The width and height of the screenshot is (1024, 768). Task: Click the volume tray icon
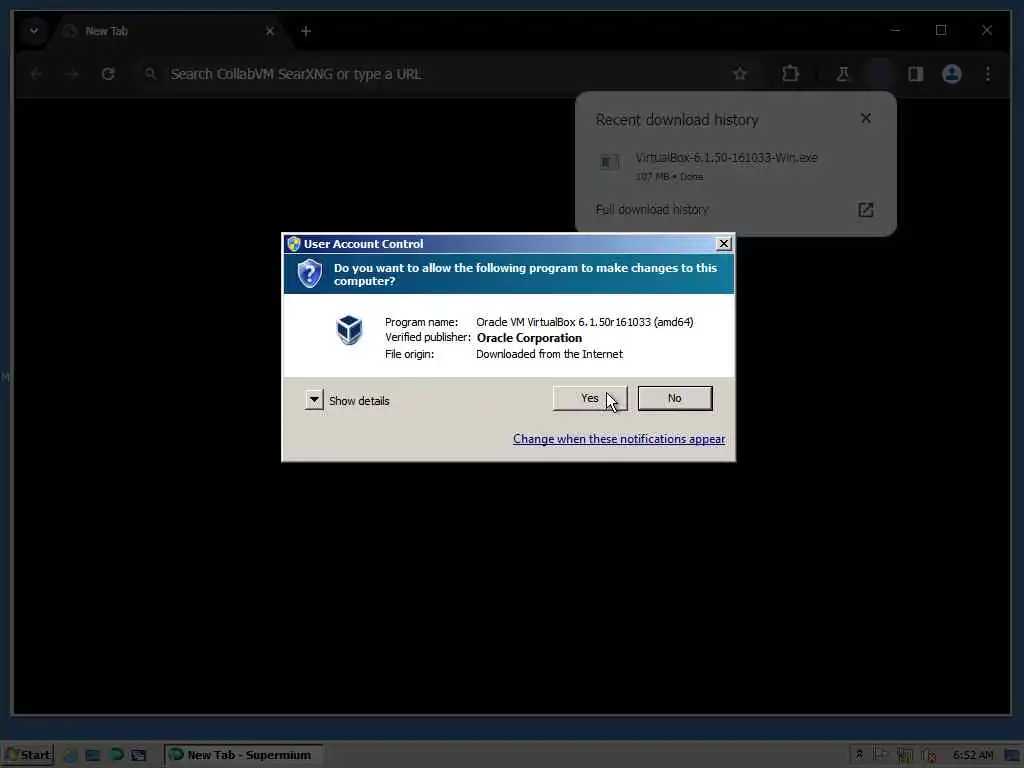tap(929, 756)
